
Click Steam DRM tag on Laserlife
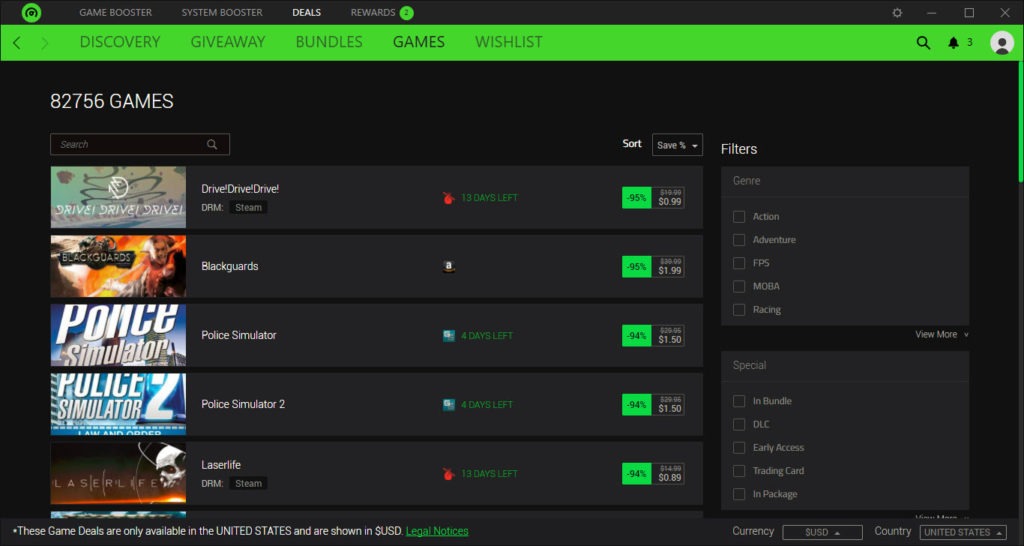[248, 484]
